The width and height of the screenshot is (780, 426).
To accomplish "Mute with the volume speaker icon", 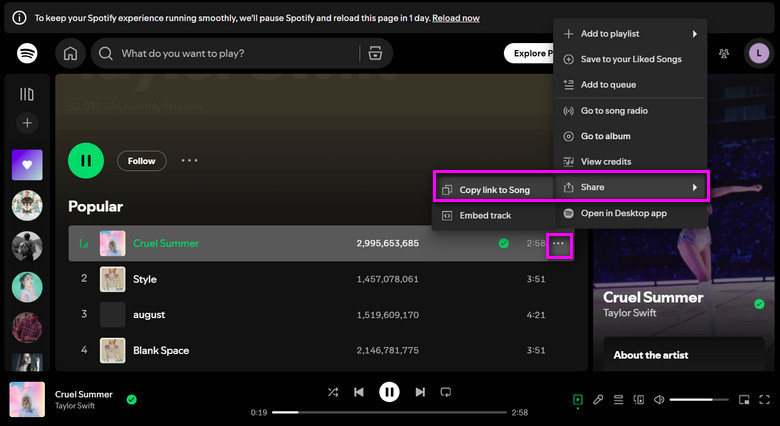I will pos(659,399).
